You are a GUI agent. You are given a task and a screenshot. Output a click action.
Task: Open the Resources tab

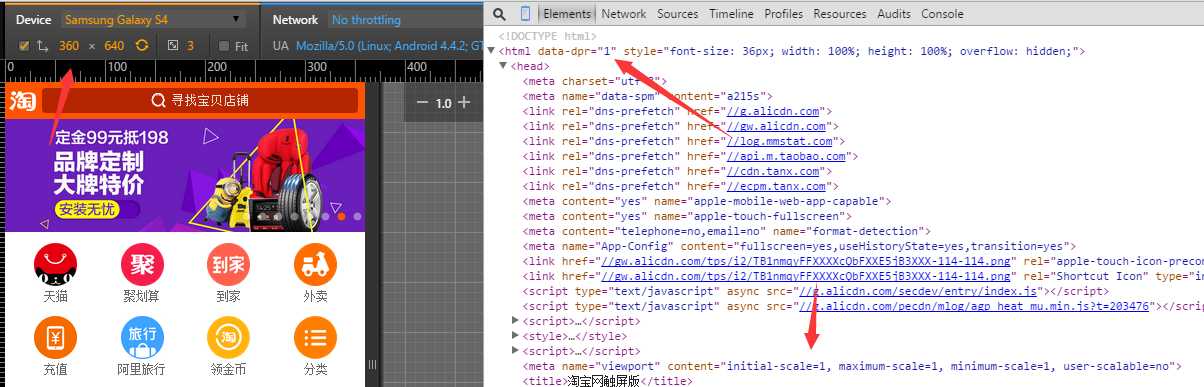tap(841, 14)
